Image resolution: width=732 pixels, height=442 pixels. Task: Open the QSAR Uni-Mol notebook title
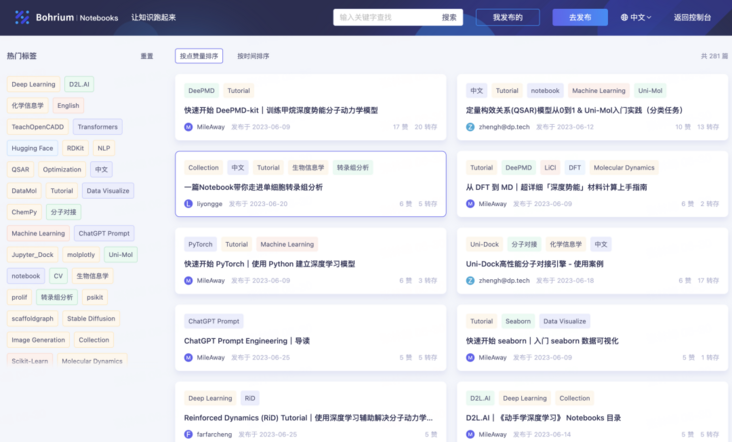coord(574,111)
